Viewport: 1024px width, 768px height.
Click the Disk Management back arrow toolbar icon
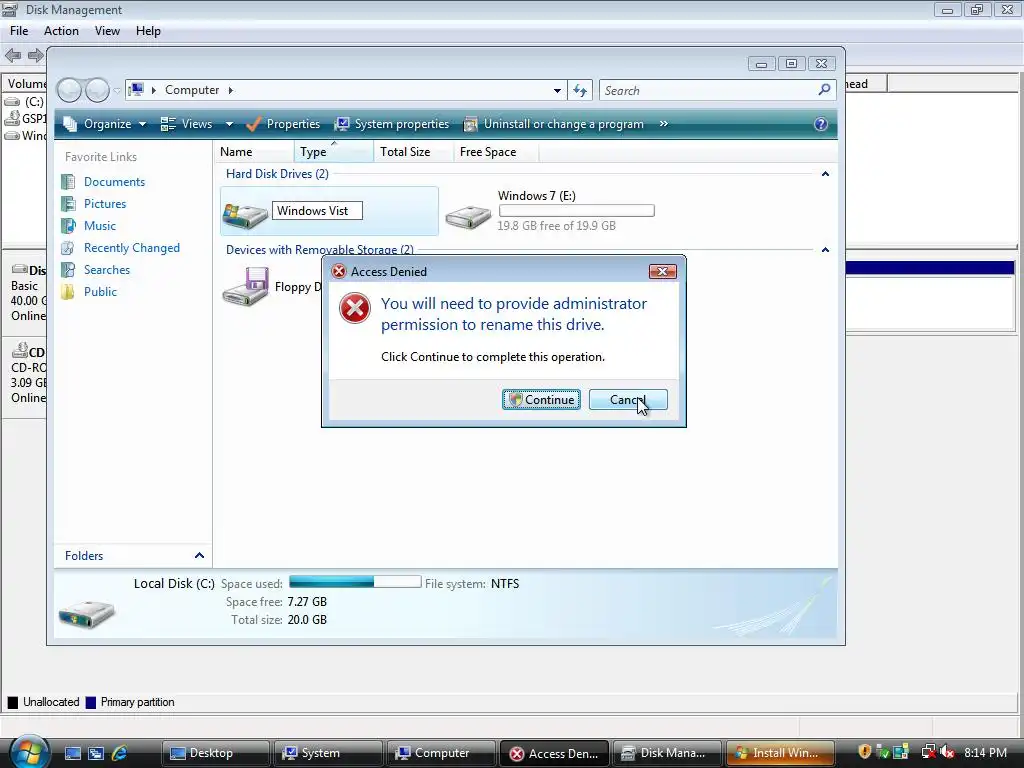(x=13, y=56)
